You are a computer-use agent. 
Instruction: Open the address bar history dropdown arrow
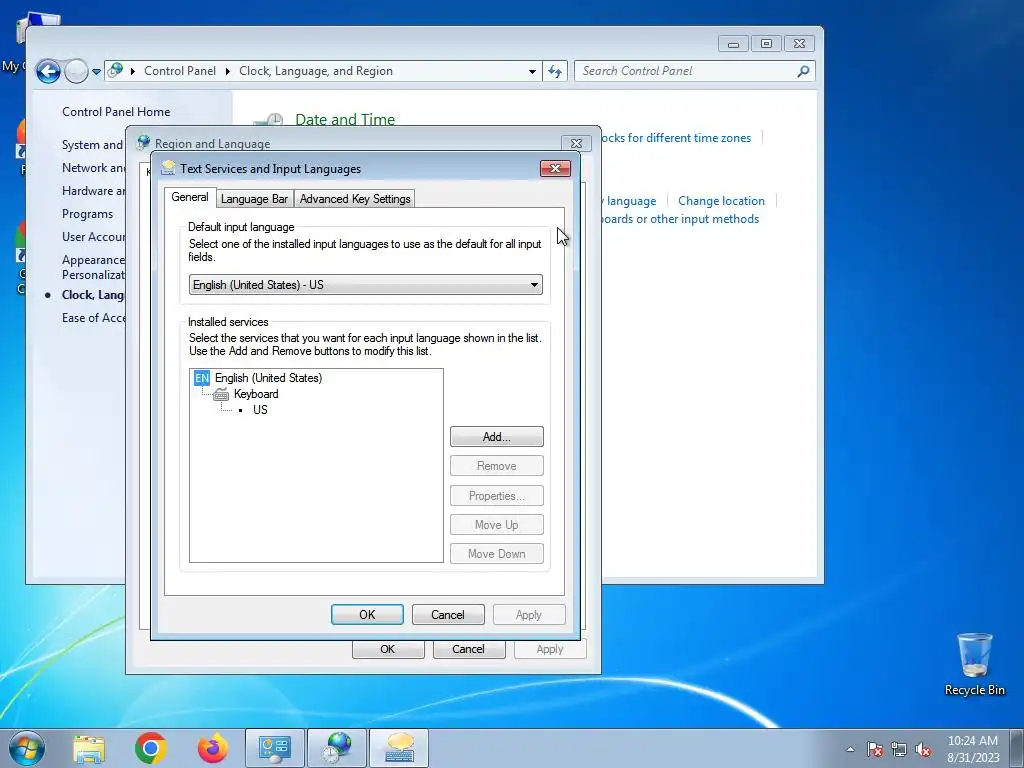click(x=532, y=71)
